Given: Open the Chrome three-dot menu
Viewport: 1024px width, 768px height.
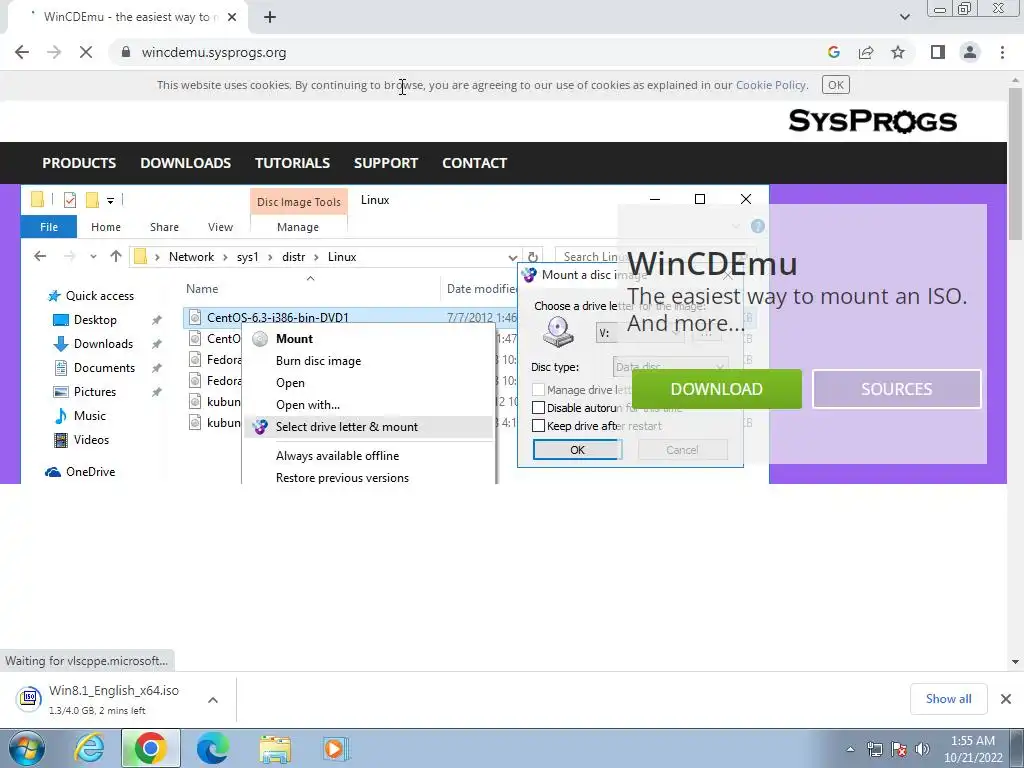Looking at the screenshot, I should coord(1002,52).
